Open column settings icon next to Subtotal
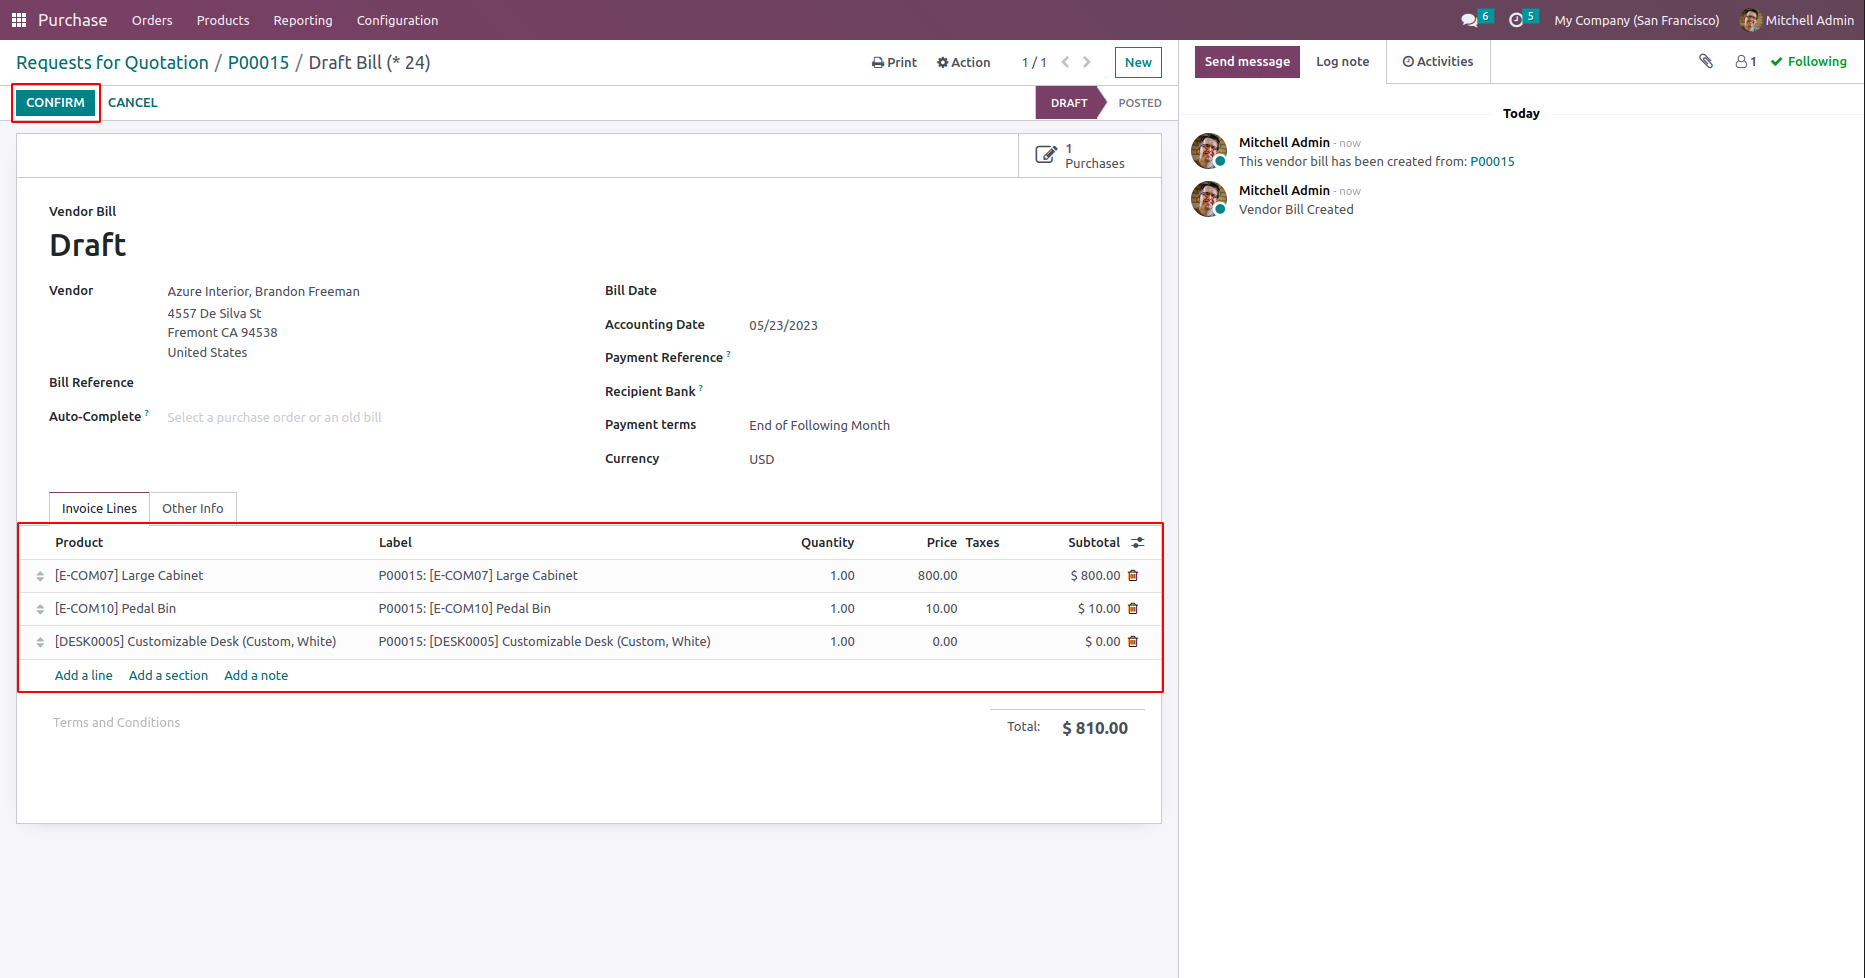The height and width of the screenshot is (978, 1865). coord(1137,543)
